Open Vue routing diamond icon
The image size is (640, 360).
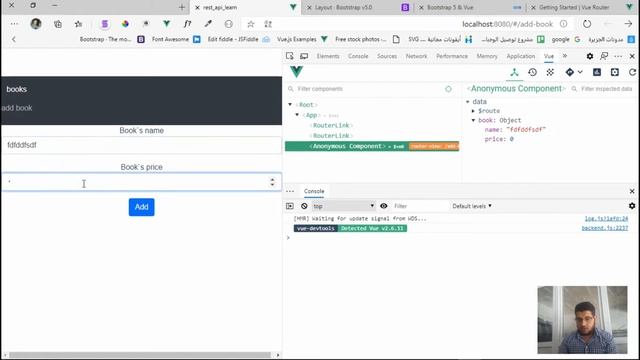point(569,72)
